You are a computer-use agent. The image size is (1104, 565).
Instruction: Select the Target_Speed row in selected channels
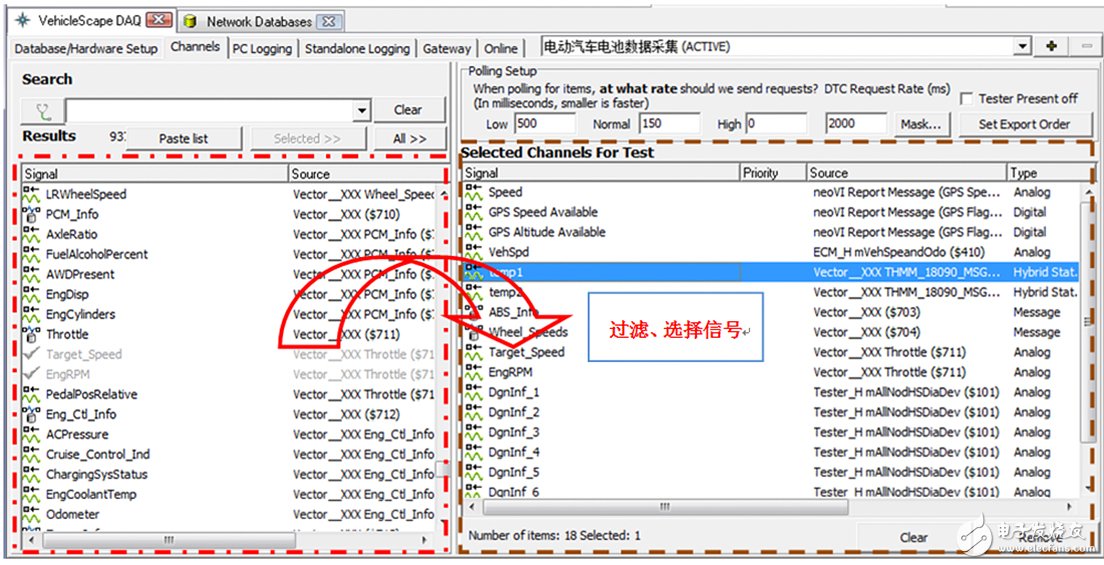click(771, 352)
